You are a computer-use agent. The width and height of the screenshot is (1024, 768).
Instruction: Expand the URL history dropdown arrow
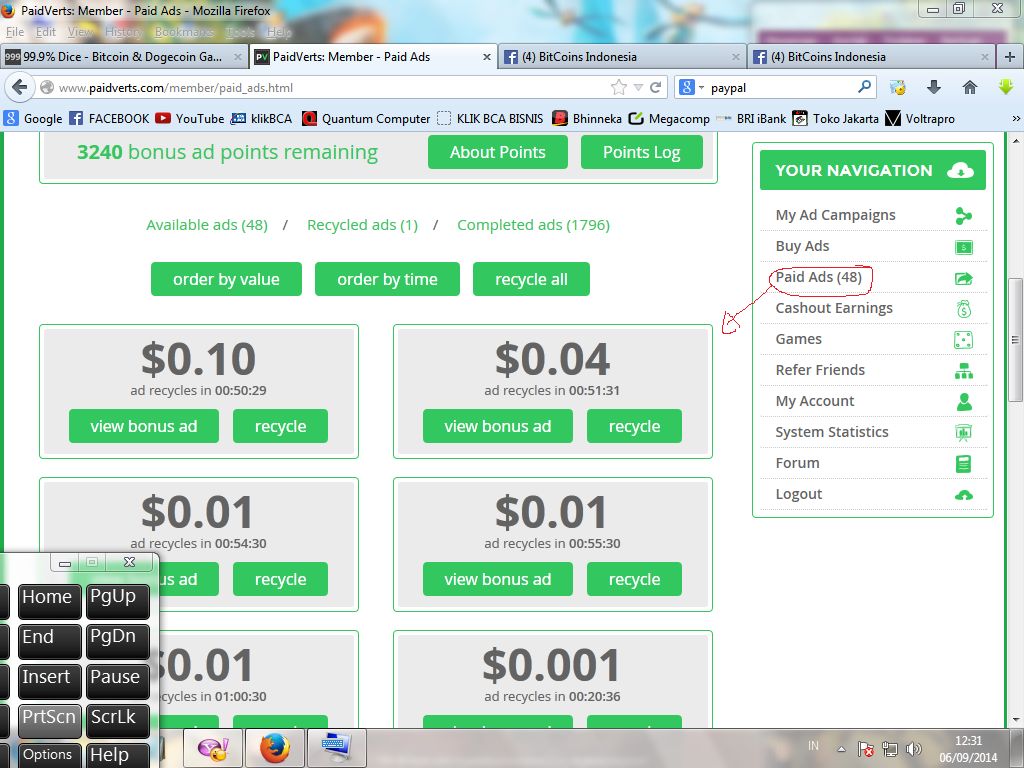(x=638, y=87)
